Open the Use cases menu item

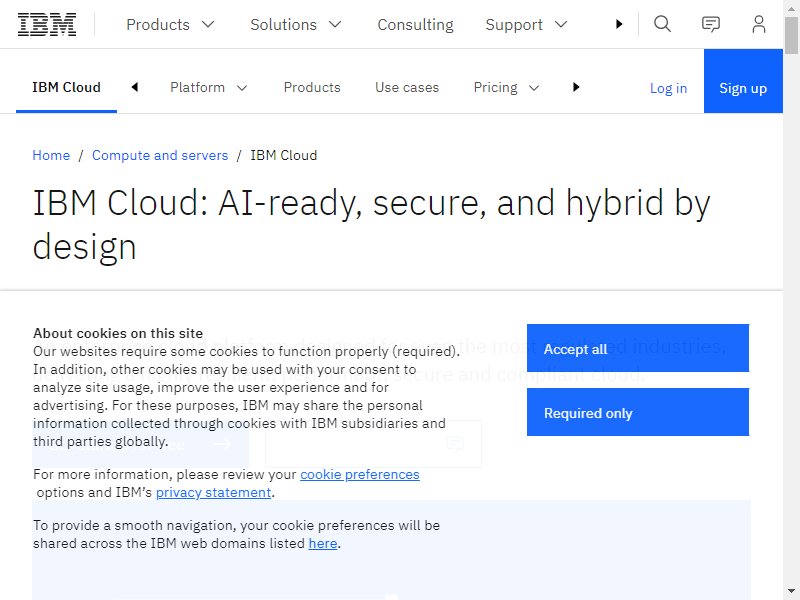coord(407,87)
